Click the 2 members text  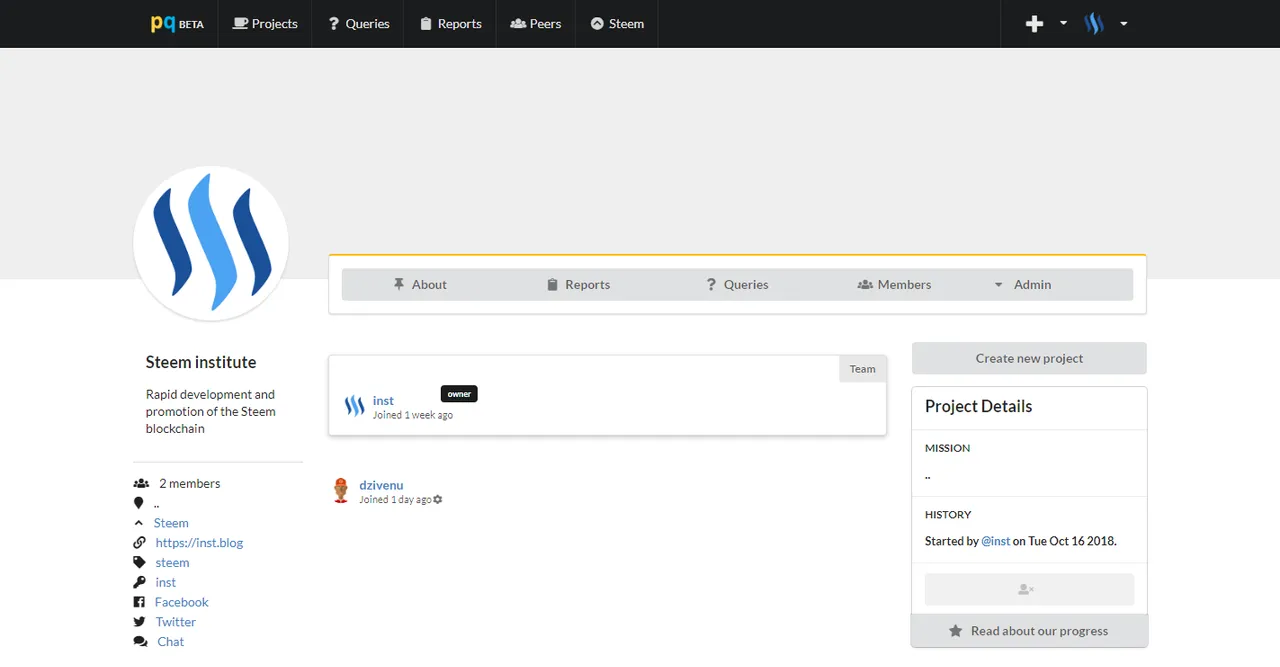(190, 483)
